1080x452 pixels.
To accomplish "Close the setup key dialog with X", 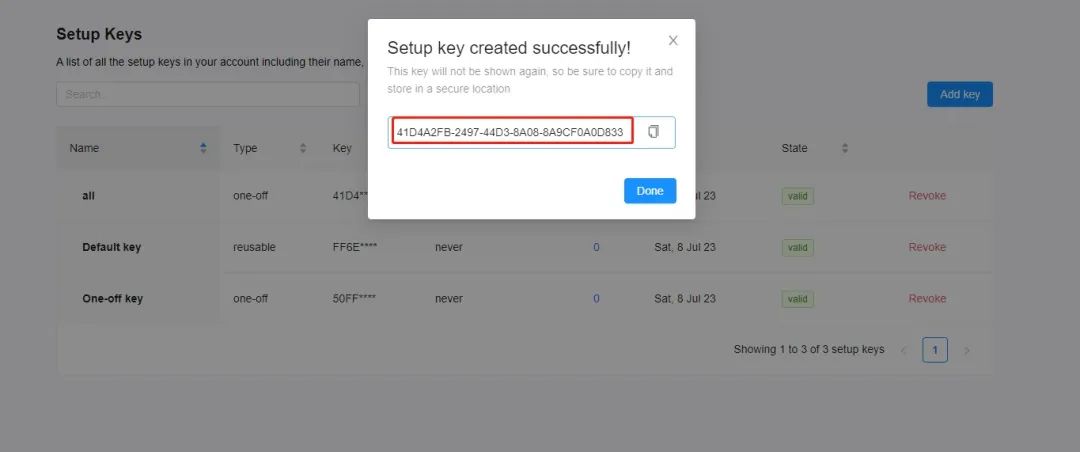I will [x=673, y=41].
